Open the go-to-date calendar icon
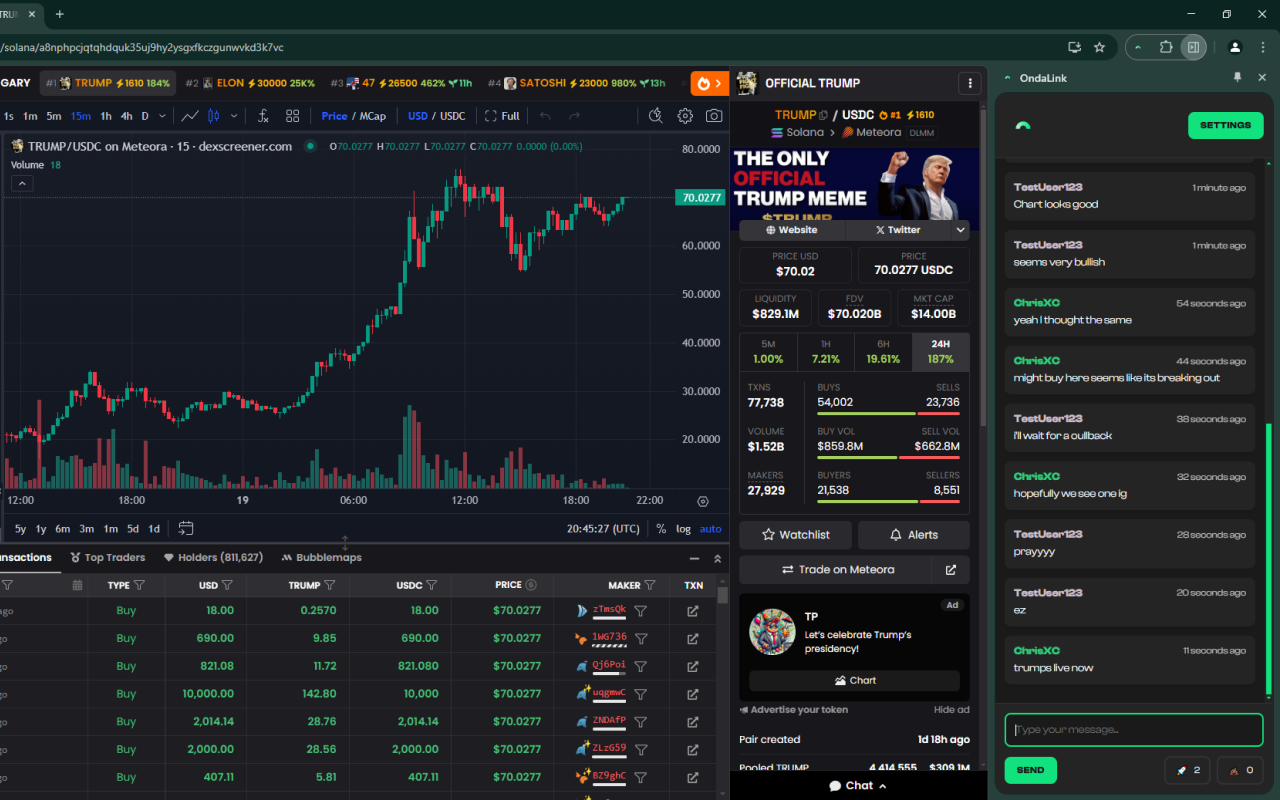 coord(186,529)
